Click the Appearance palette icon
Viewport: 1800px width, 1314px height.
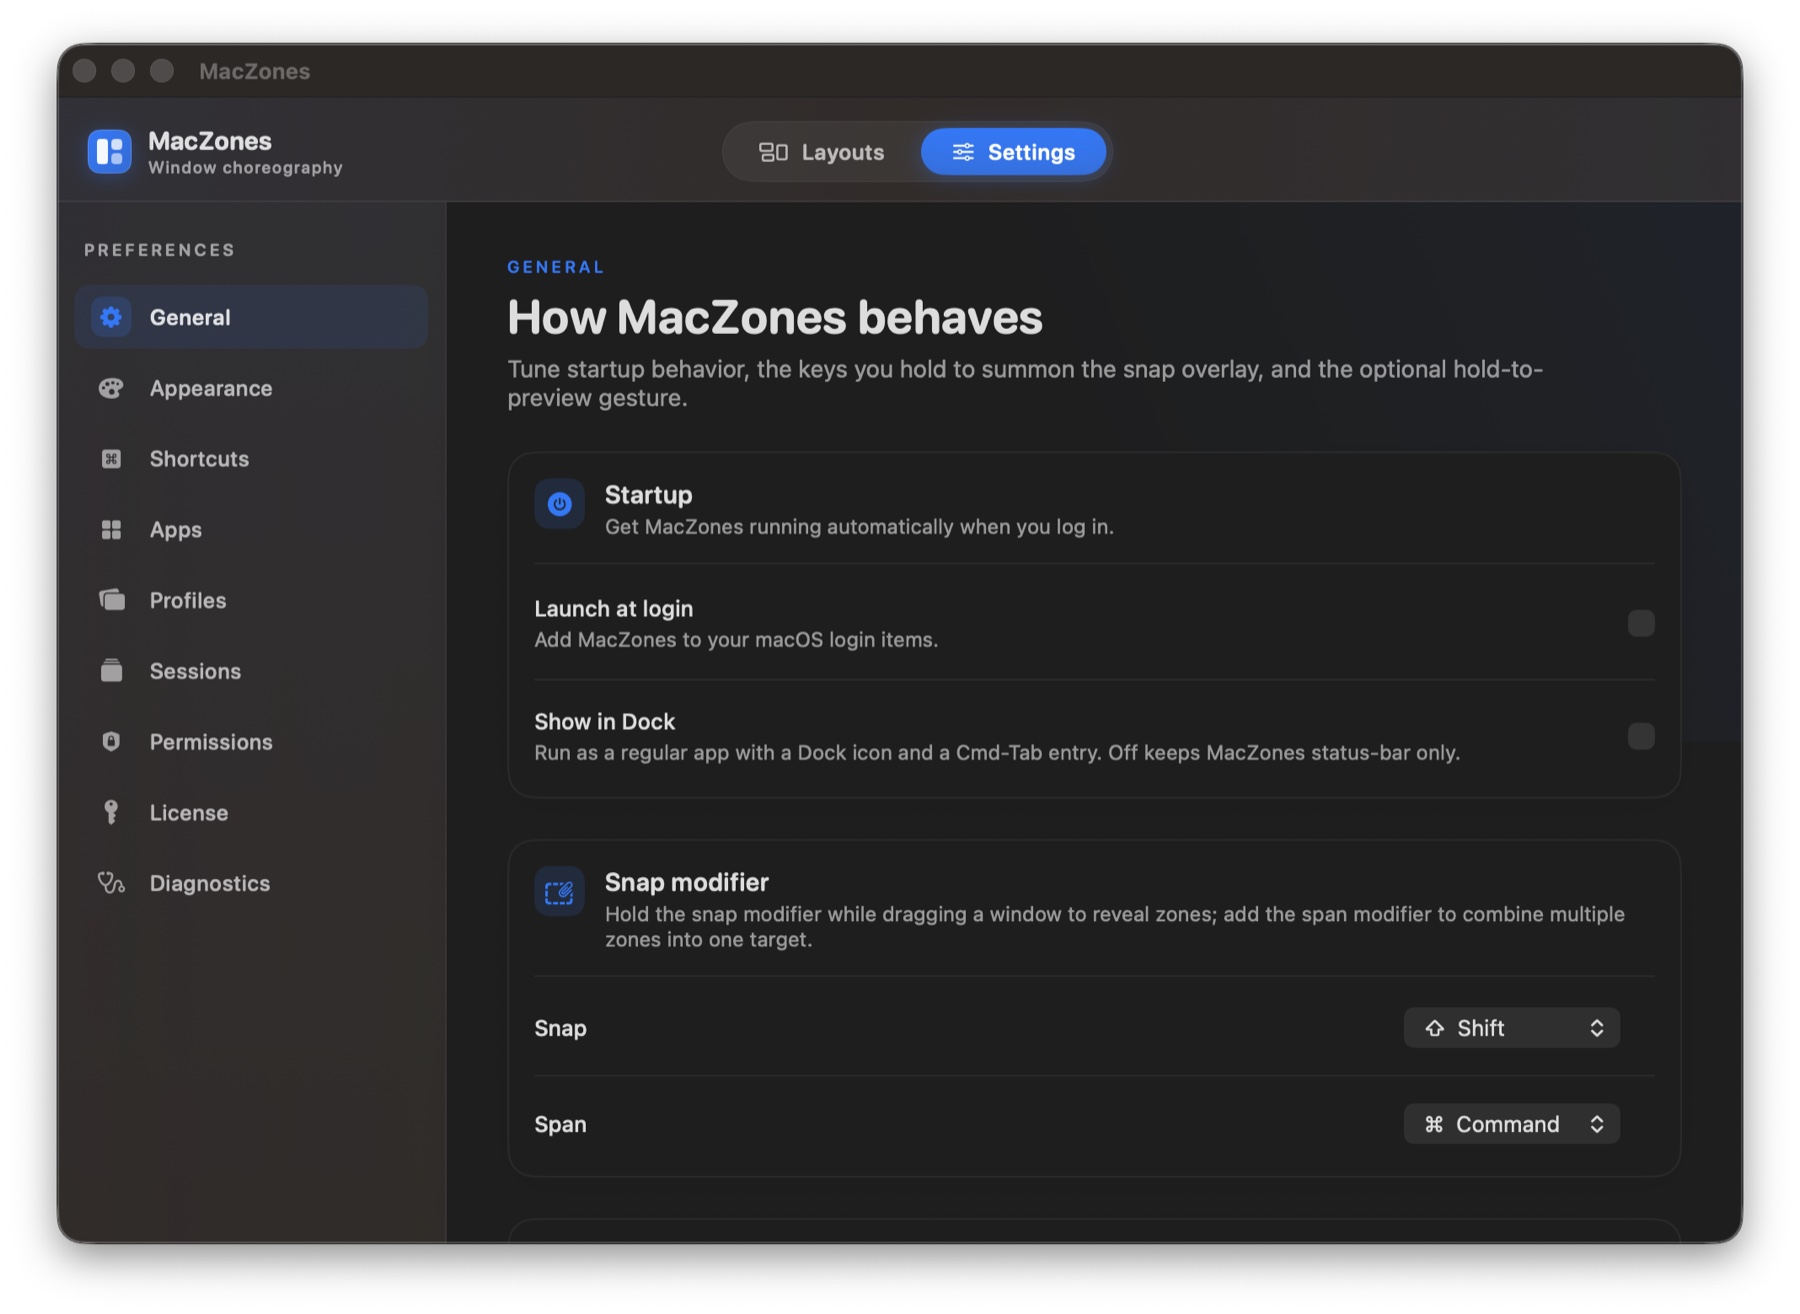click(111, 388)
